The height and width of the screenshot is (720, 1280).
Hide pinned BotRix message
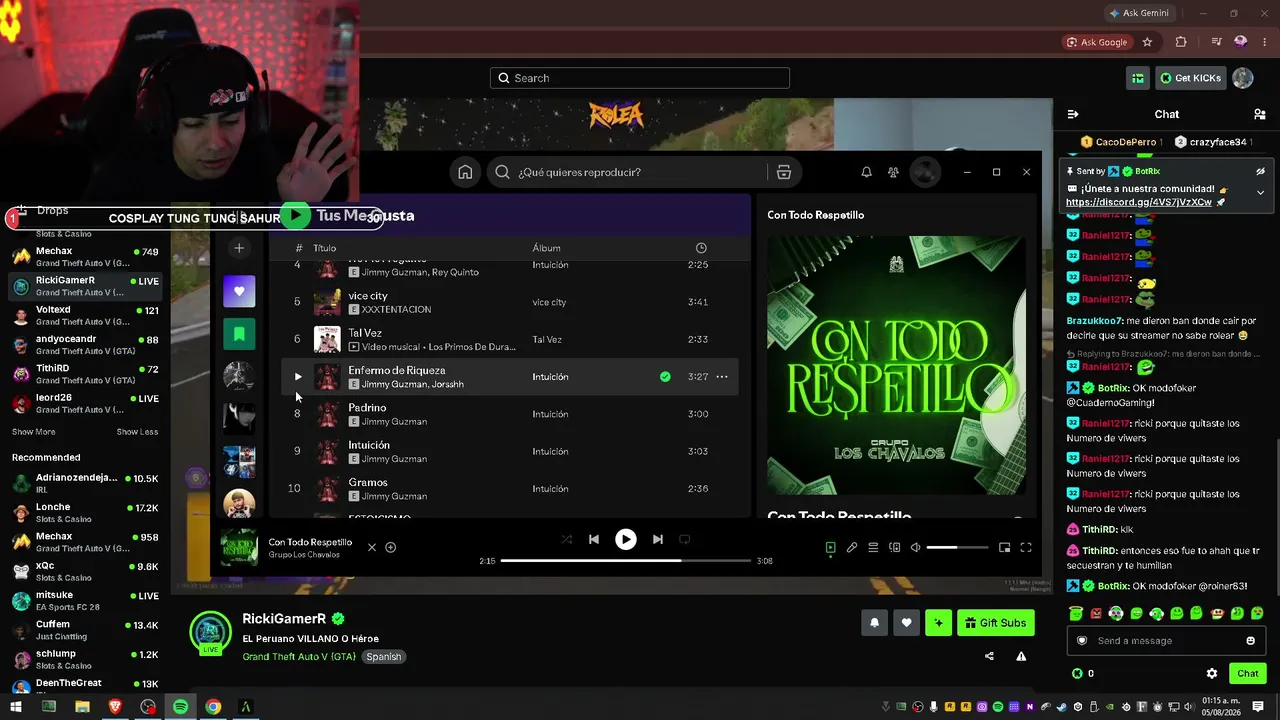pos(1261,172)
